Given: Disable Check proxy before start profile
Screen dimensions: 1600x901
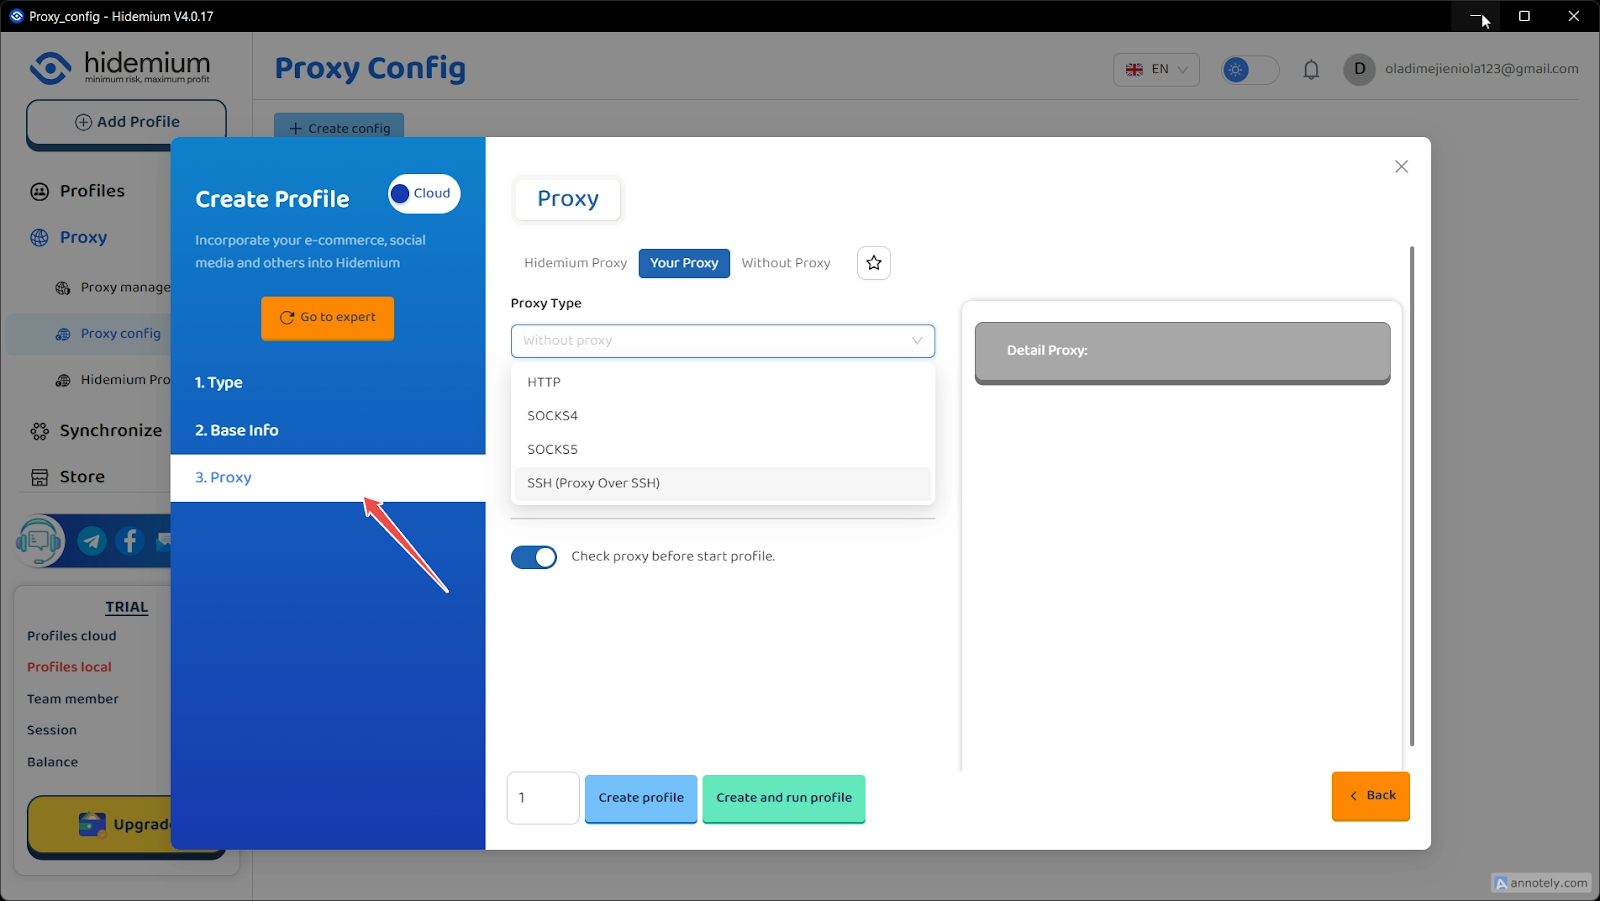Looking at the screenshot, I should pos(534,557).
